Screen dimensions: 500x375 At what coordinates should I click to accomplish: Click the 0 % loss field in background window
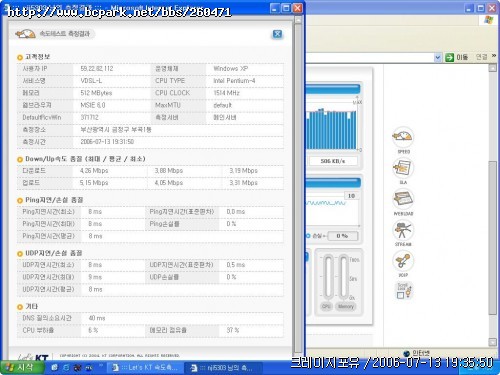pyautogui.click(x=342, y=236)
